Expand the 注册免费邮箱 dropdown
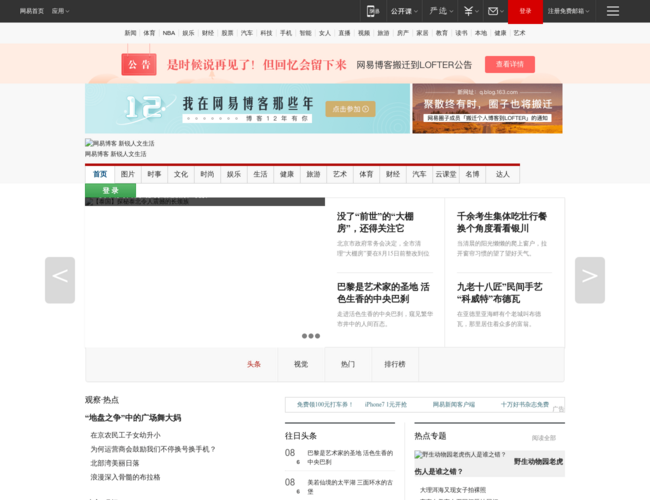This screenshot has height=500, width=650. [568, 11]
